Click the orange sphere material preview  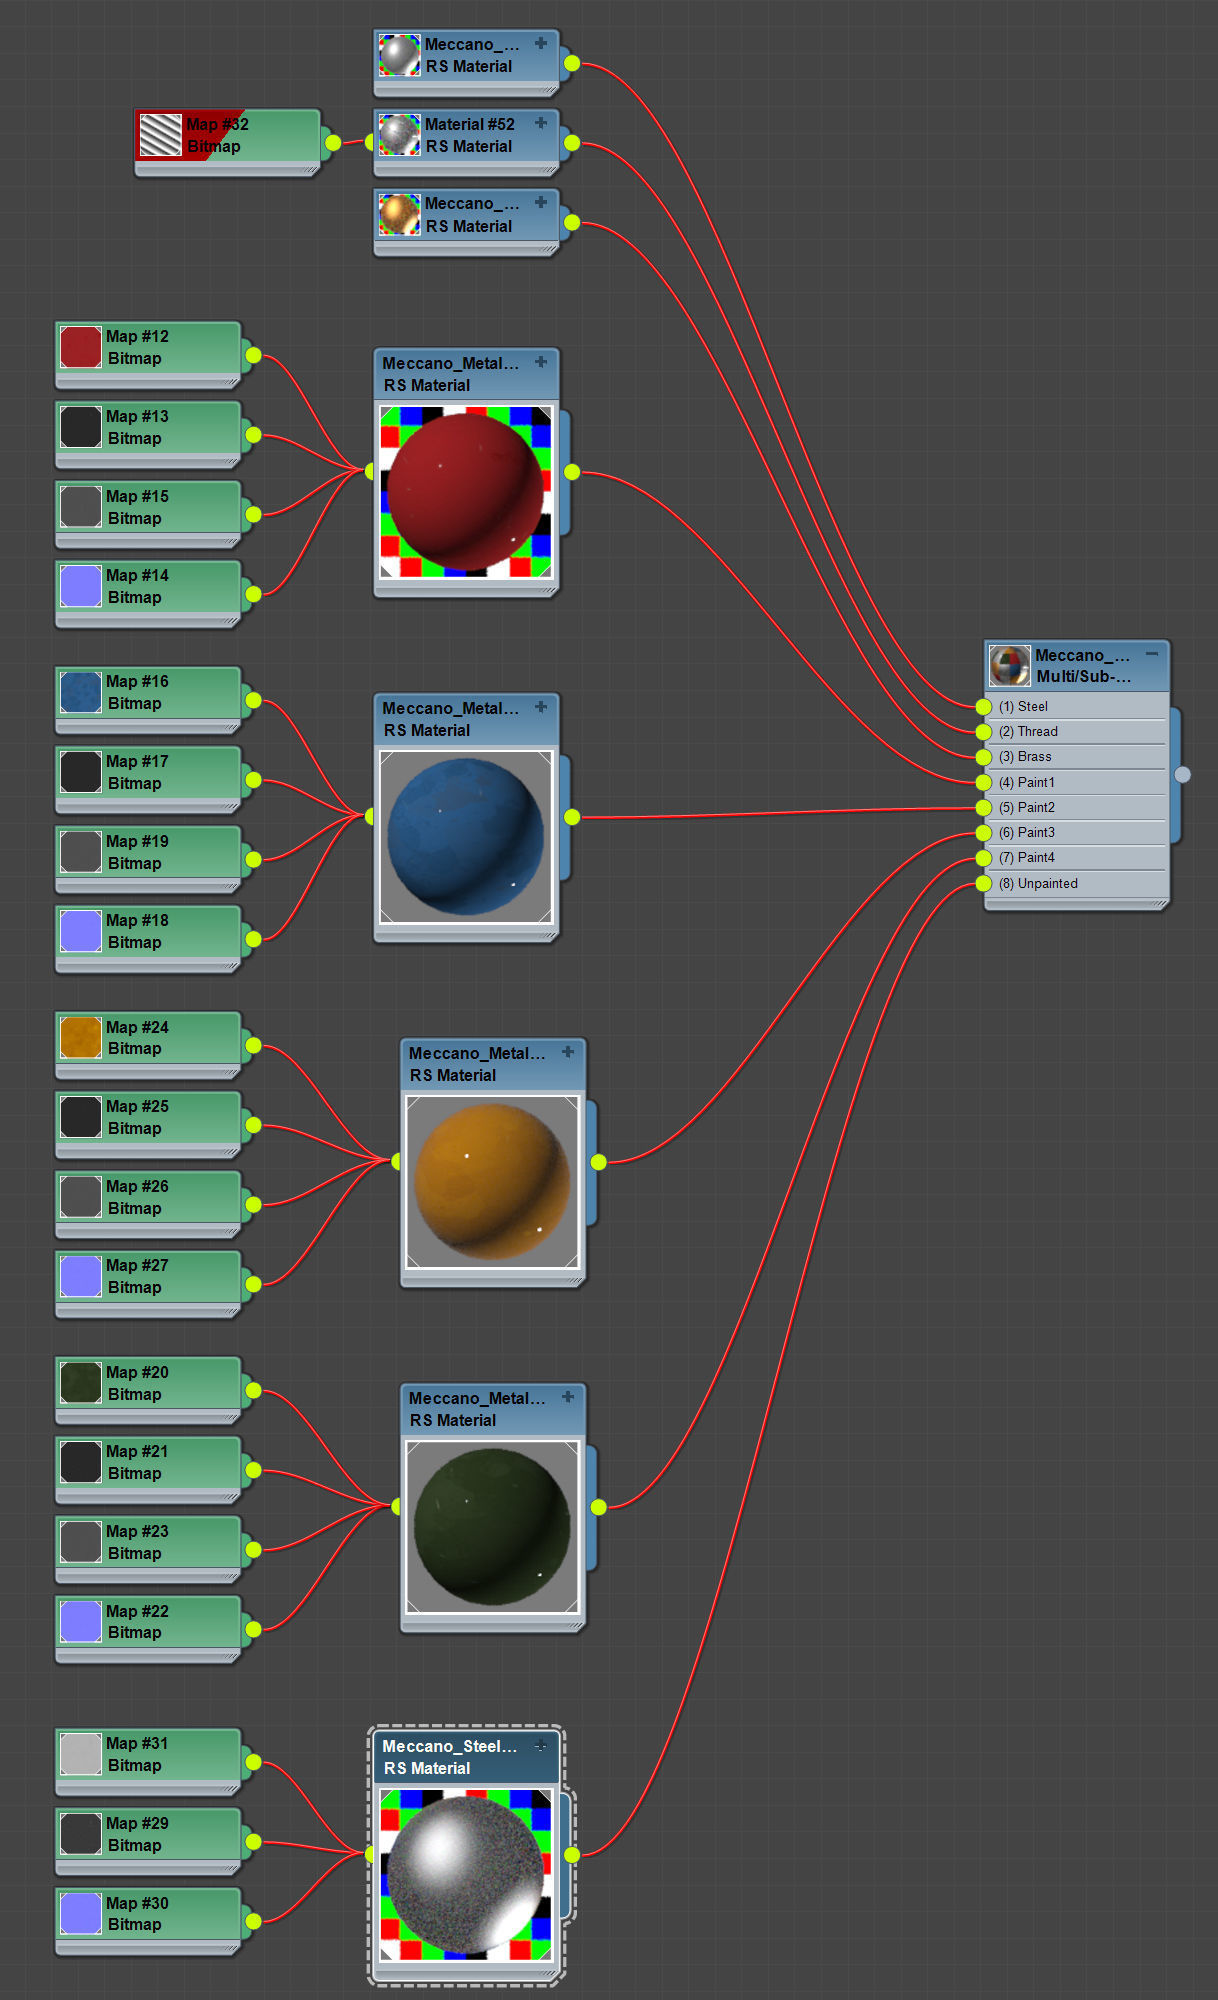pyautogui.click(x=492, y=1182)
